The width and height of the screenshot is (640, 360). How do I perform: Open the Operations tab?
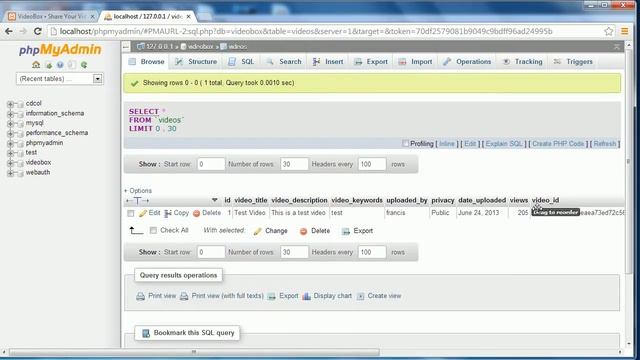coord(467,62)
